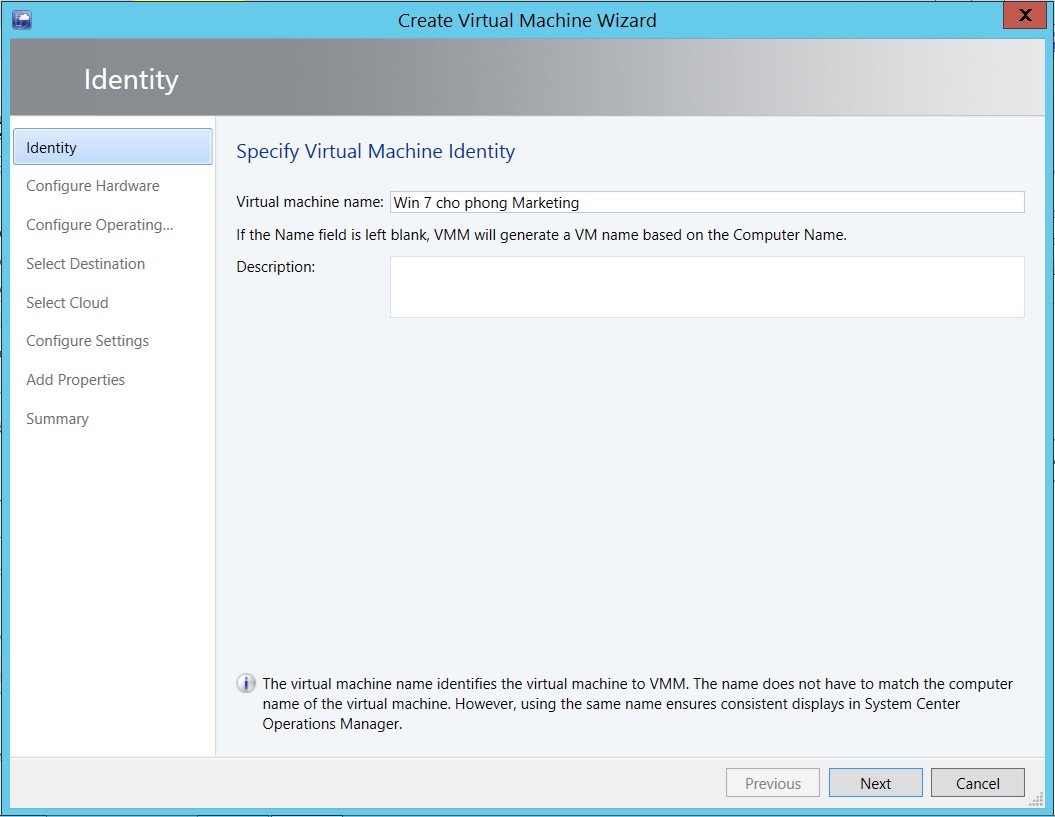This screenshot has width=1055, height=817.
Task: Click the Previous button
Action: tap(773, 783)
